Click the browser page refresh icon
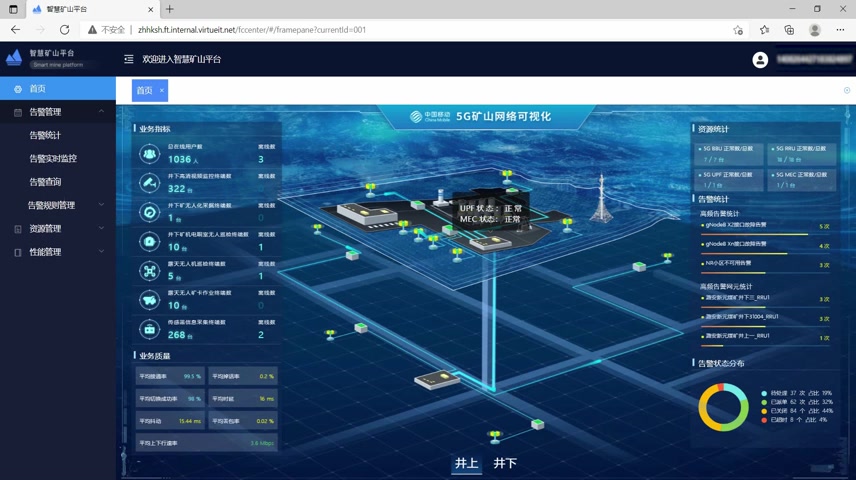This screenshot has width=856, height=480. [64, 30]
